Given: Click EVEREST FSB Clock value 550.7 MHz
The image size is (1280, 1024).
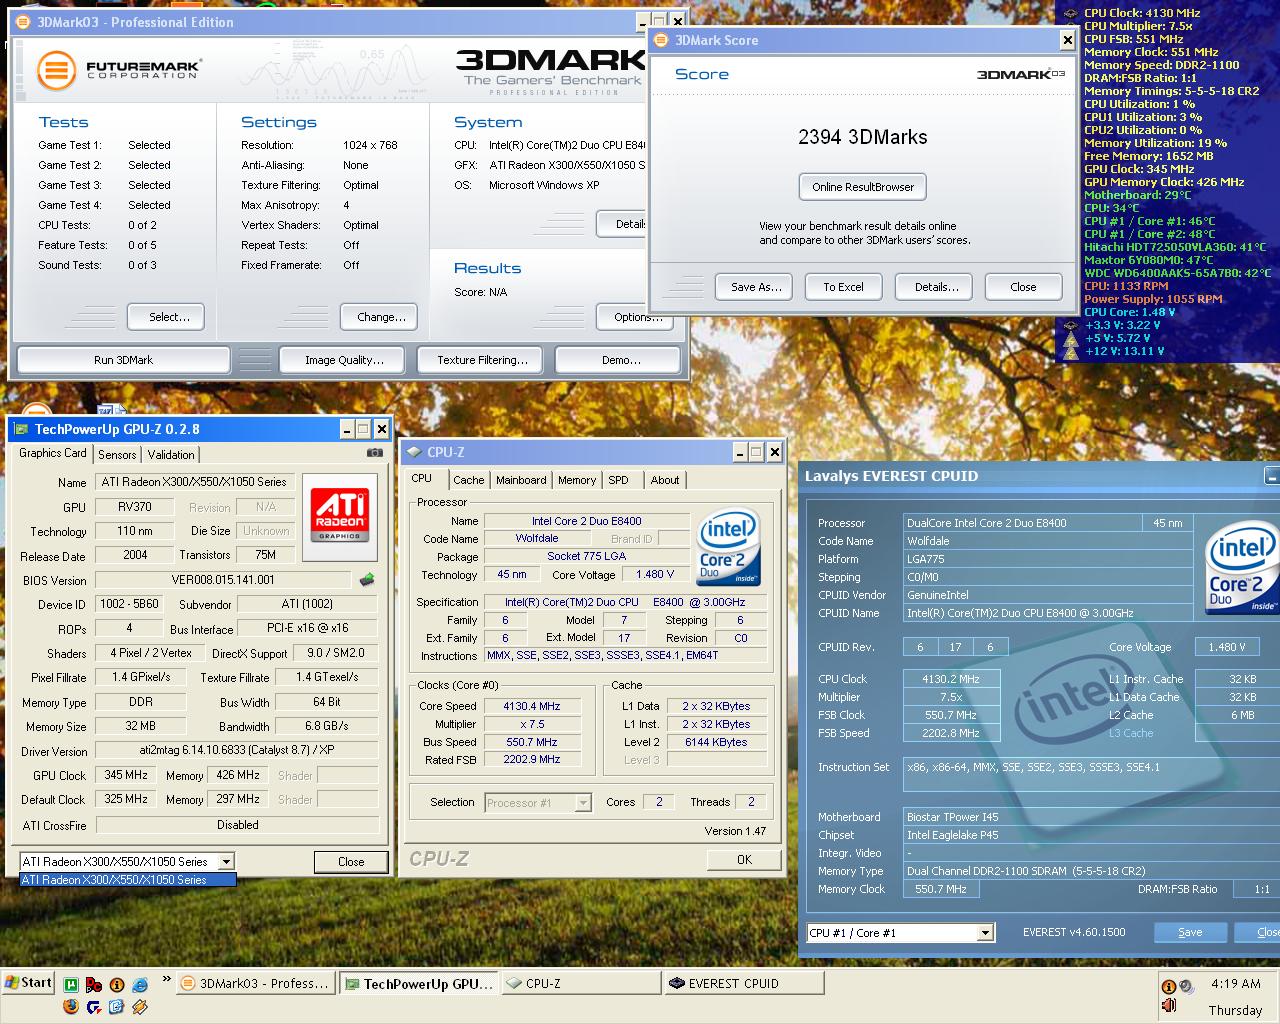Looking at the screenshot, I should point(950,715).
